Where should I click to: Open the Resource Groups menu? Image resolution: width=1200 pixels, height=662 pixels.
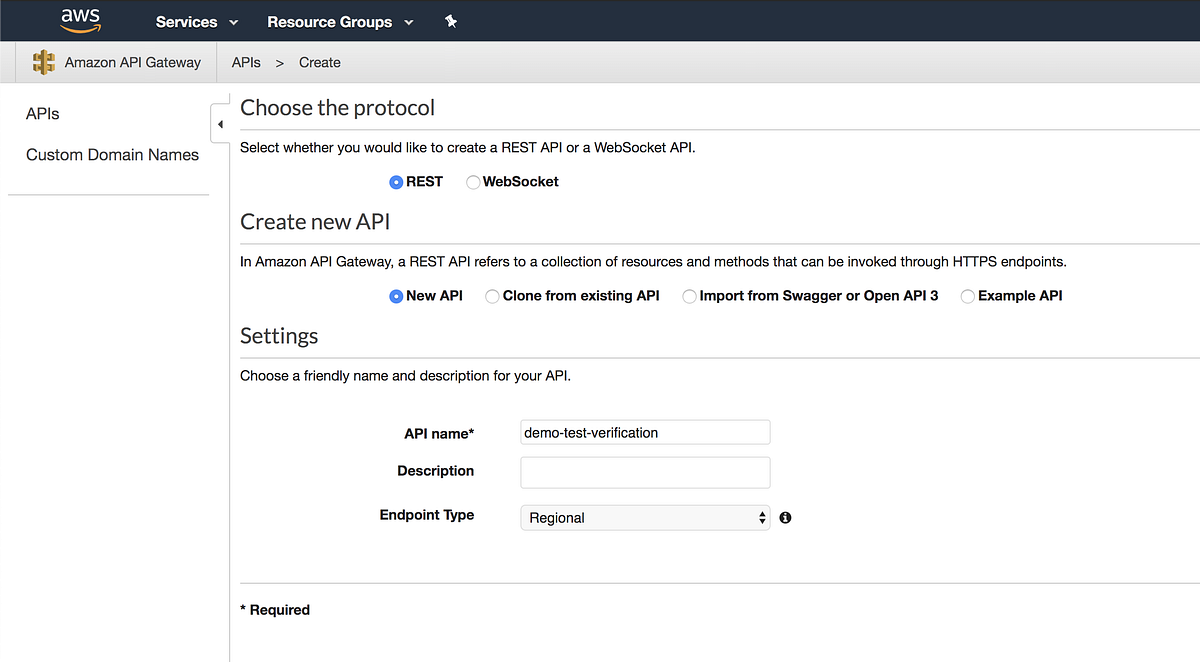pyautogui.click(x=330, y=21)
